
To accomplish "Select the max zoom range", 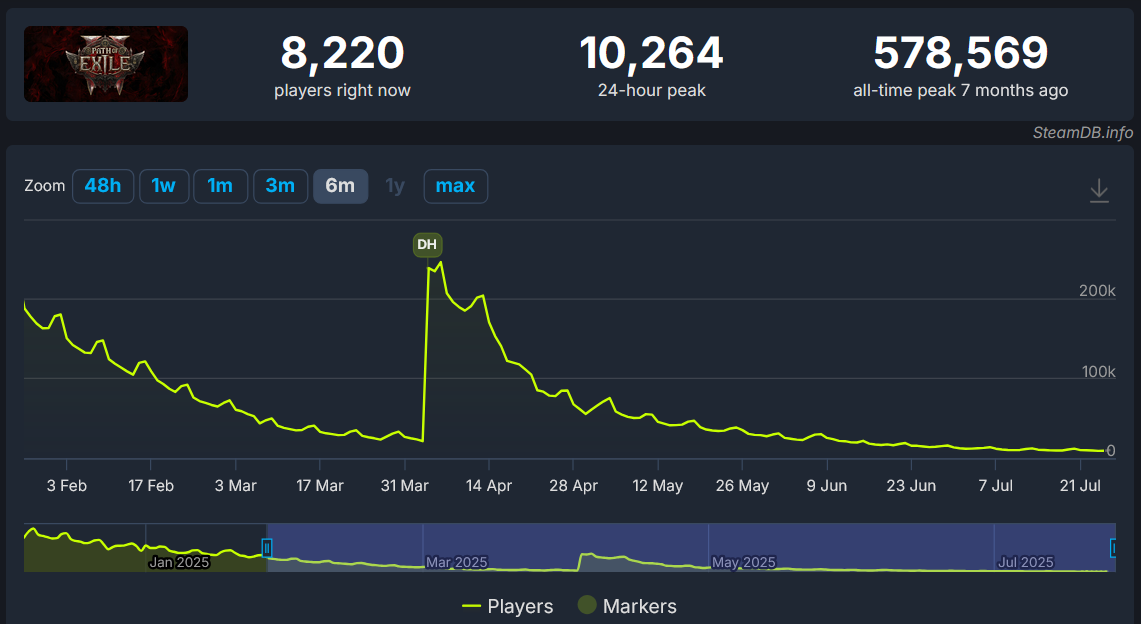I will click(x=456, y=186).
